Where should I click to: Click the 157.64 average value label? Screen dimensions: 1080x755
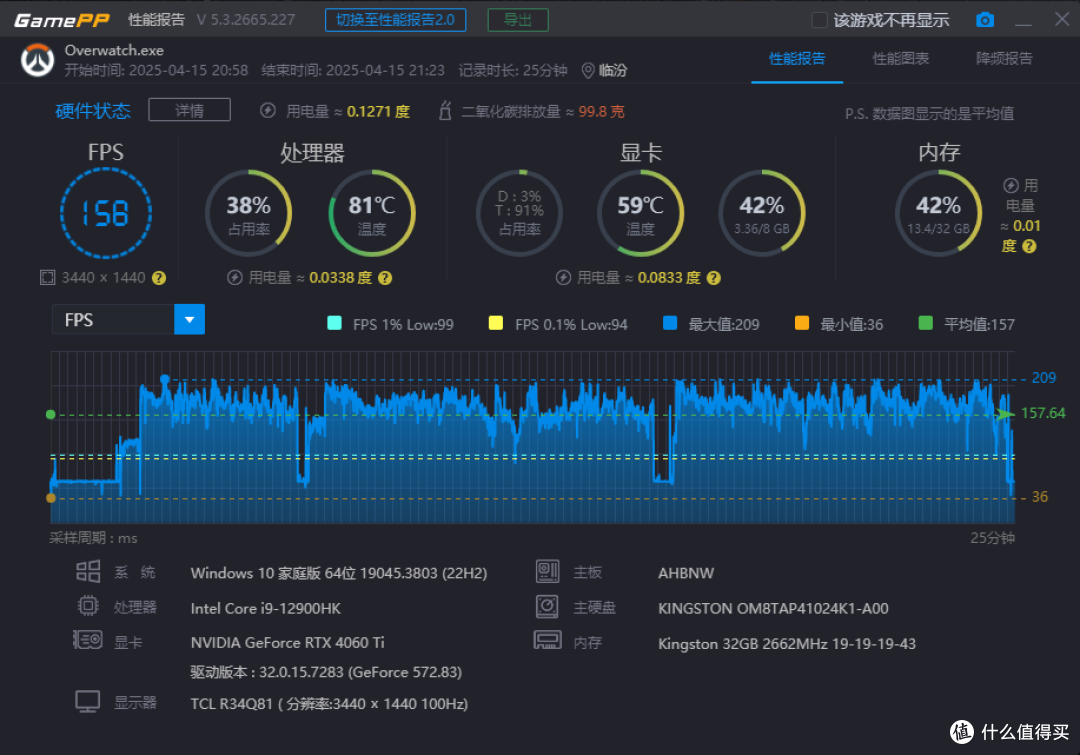pyautogui.click(x=1043, y=413)
